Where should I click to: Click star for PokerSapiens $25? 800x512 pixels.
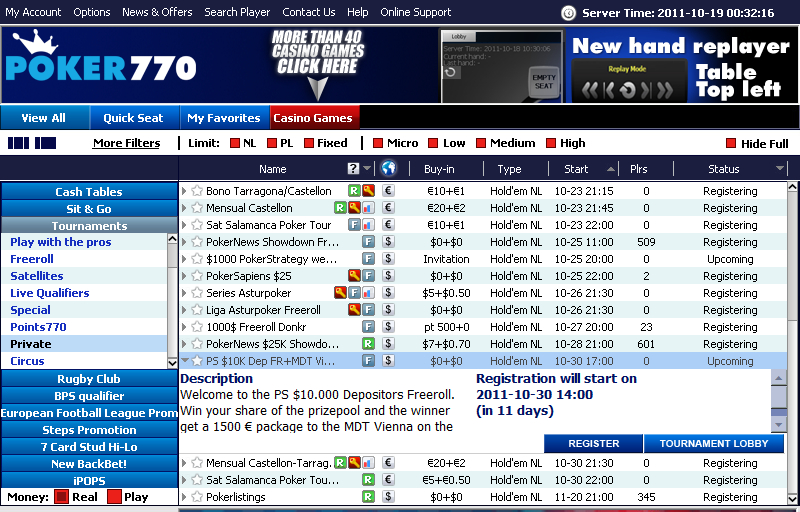(197, 276)
